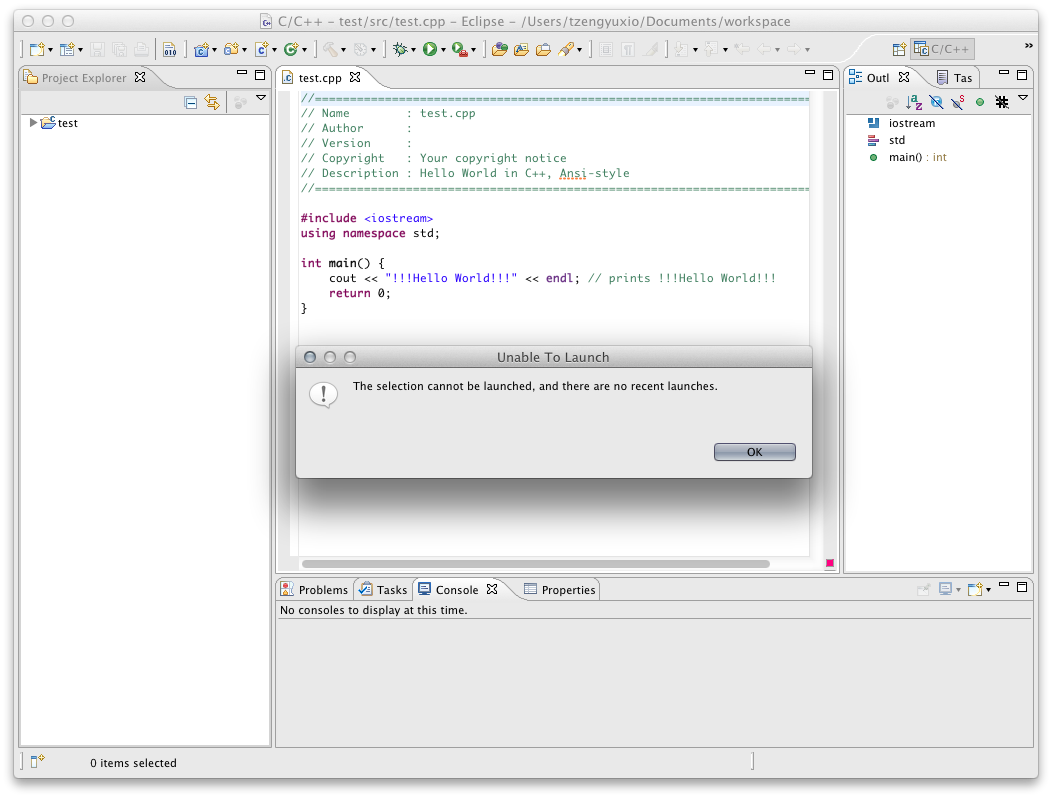
Task: Click the Open Perspective icon
Action: pos(899,49)
